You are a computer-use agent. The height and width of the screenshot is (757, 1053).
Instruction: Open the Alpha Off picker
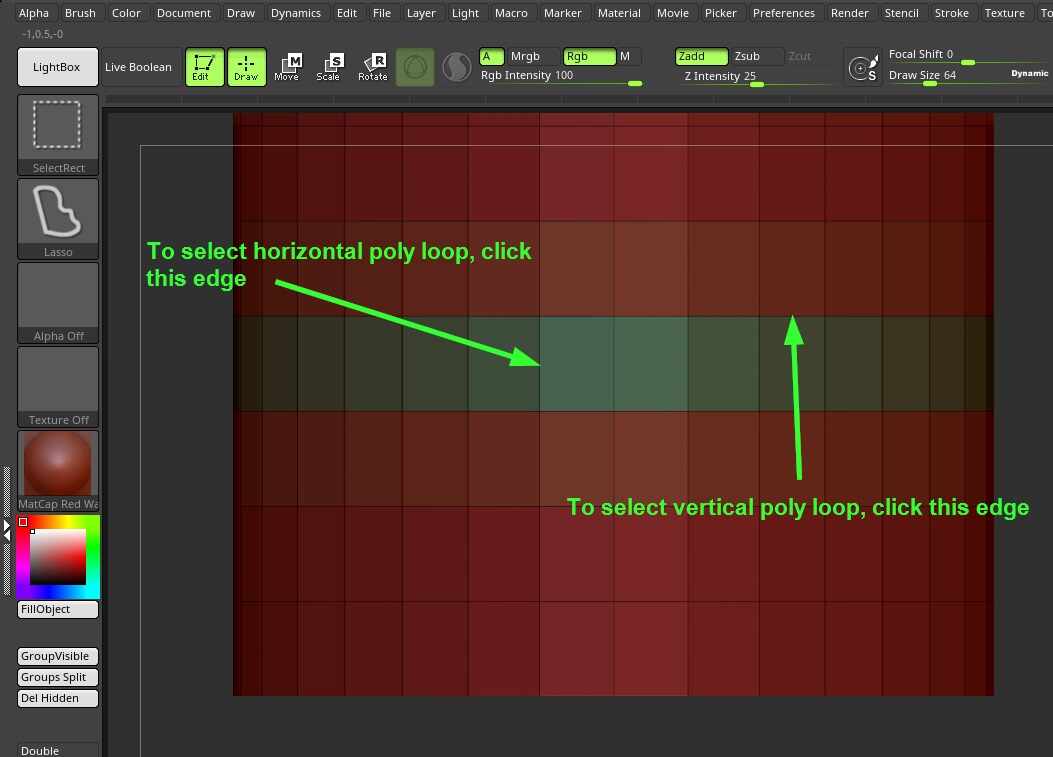(x=58, y=303)
